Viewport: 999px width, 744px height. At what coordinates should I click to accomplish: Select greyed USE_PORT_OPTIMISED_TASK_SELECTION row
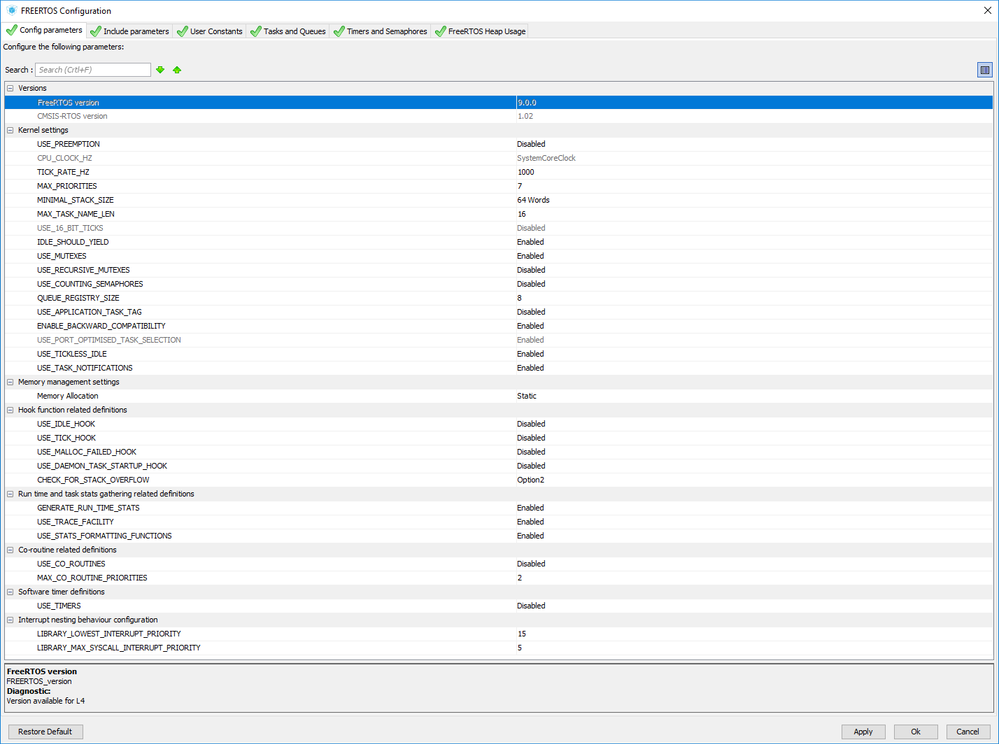tap(498, 341)
